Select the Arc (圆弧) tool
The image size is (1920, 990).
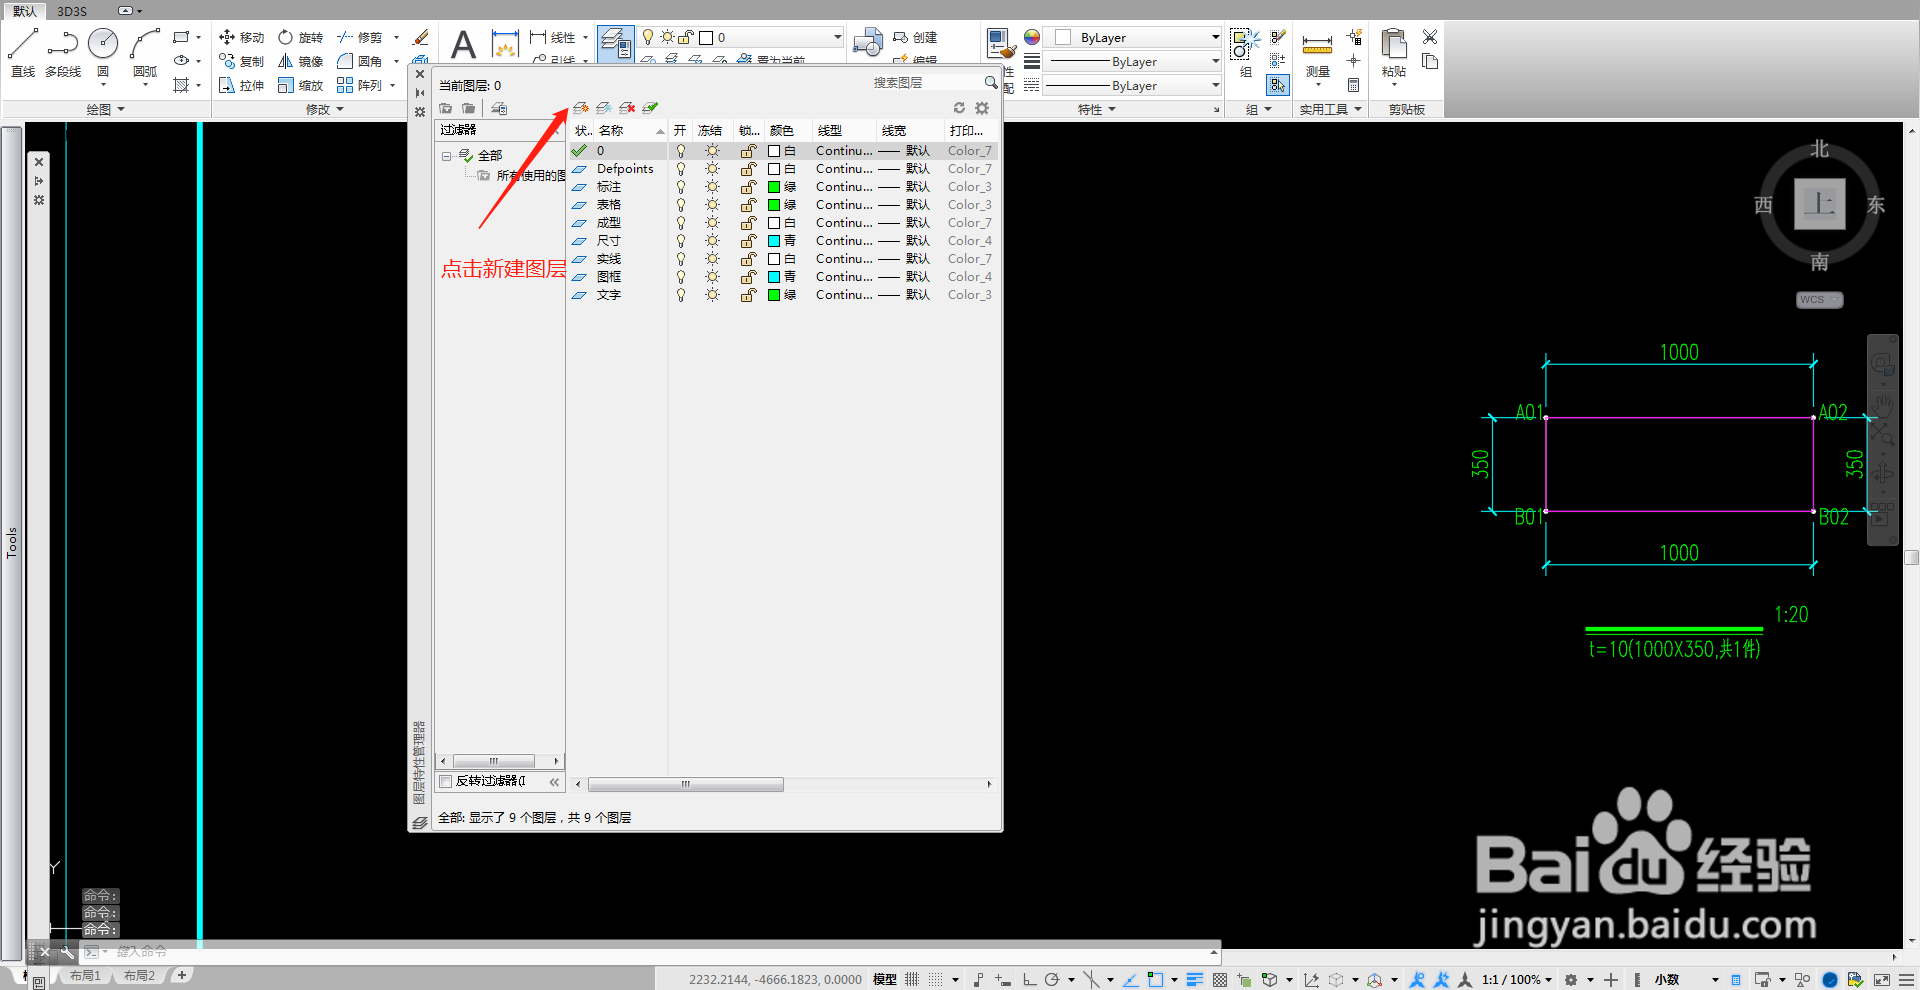coord(145,52)
